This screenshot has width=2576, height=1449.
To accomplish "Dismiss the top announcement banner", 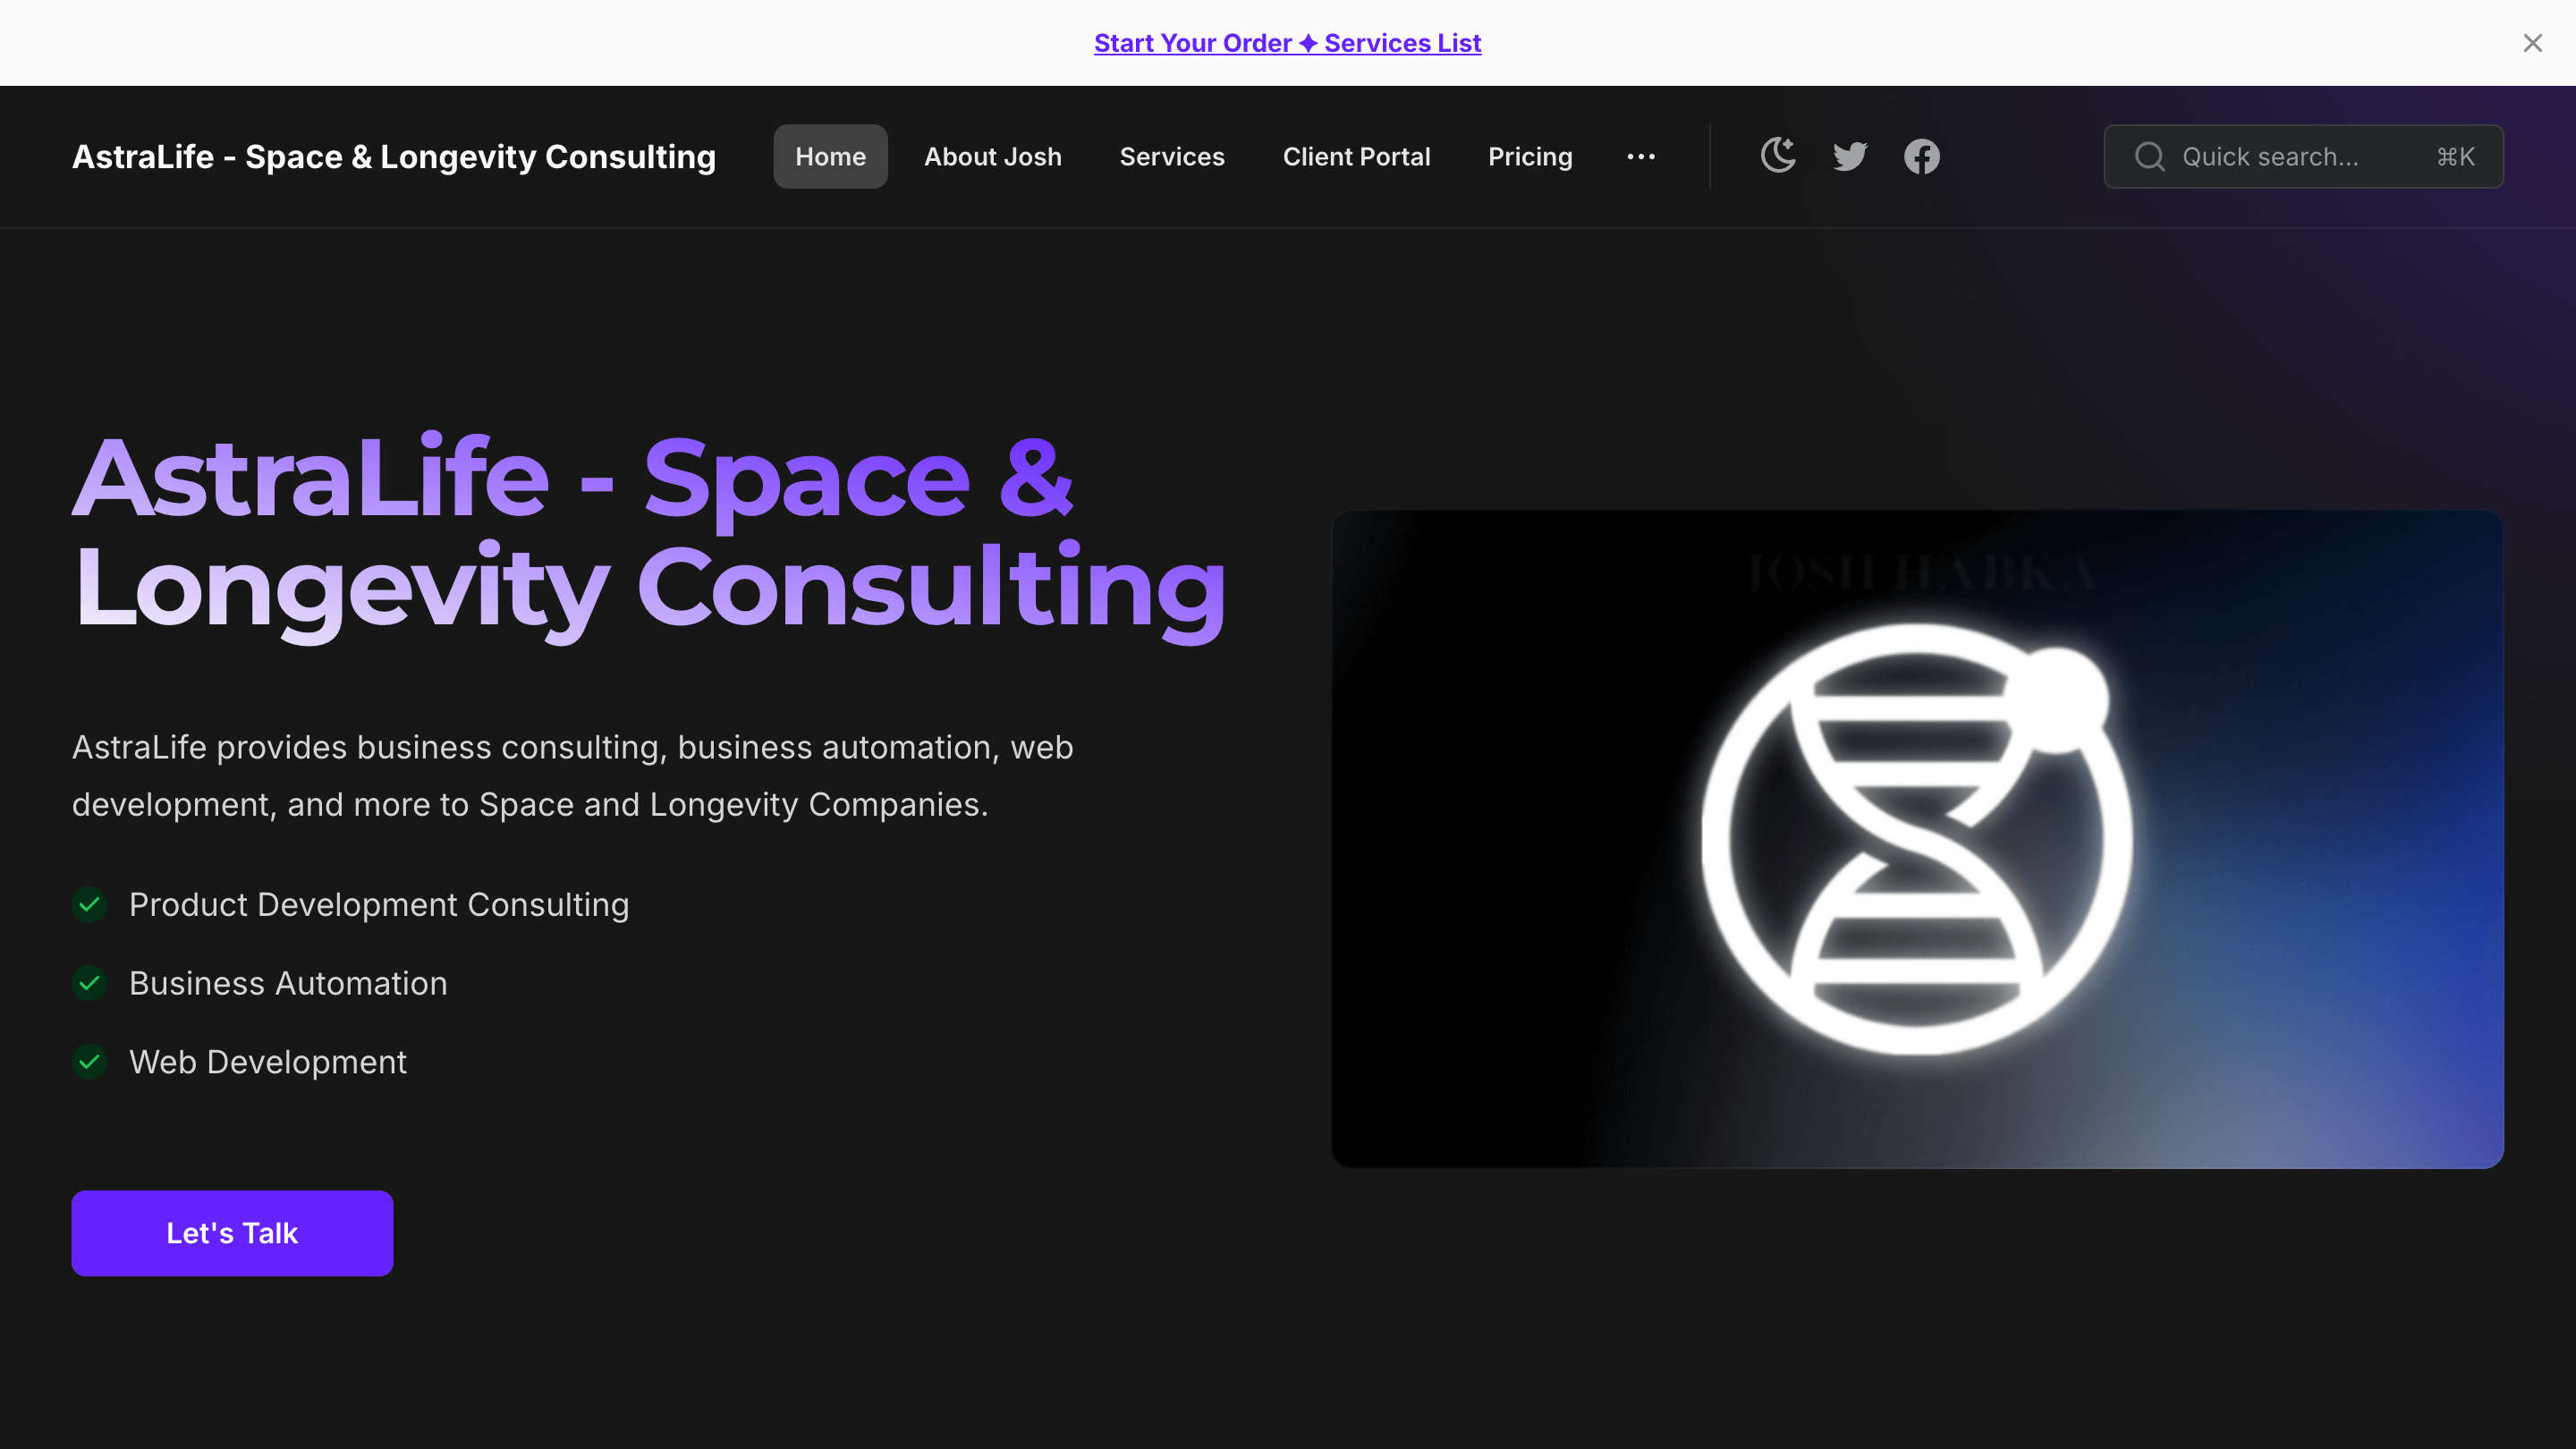I will coord(2532,43).
